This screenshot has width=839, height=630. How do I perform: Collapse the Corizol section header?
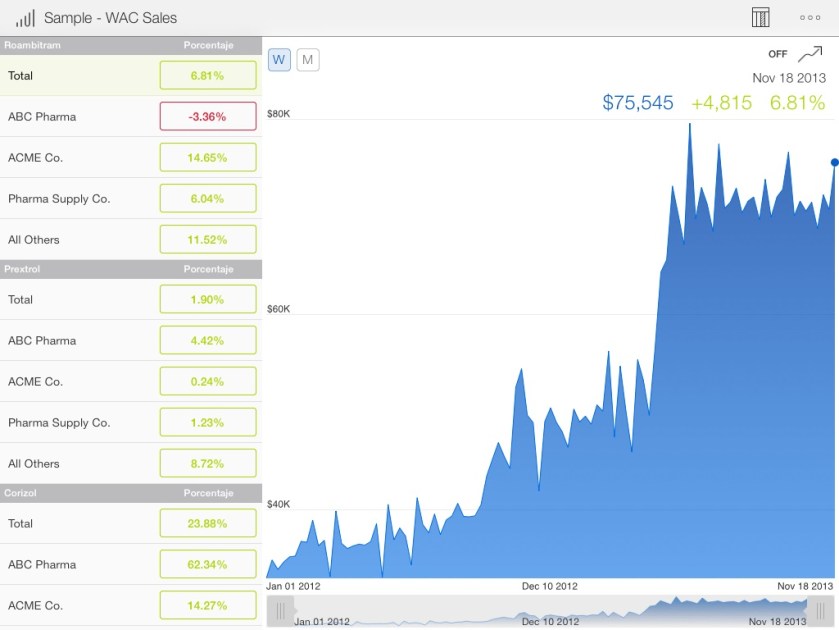(x=130, y=493)
